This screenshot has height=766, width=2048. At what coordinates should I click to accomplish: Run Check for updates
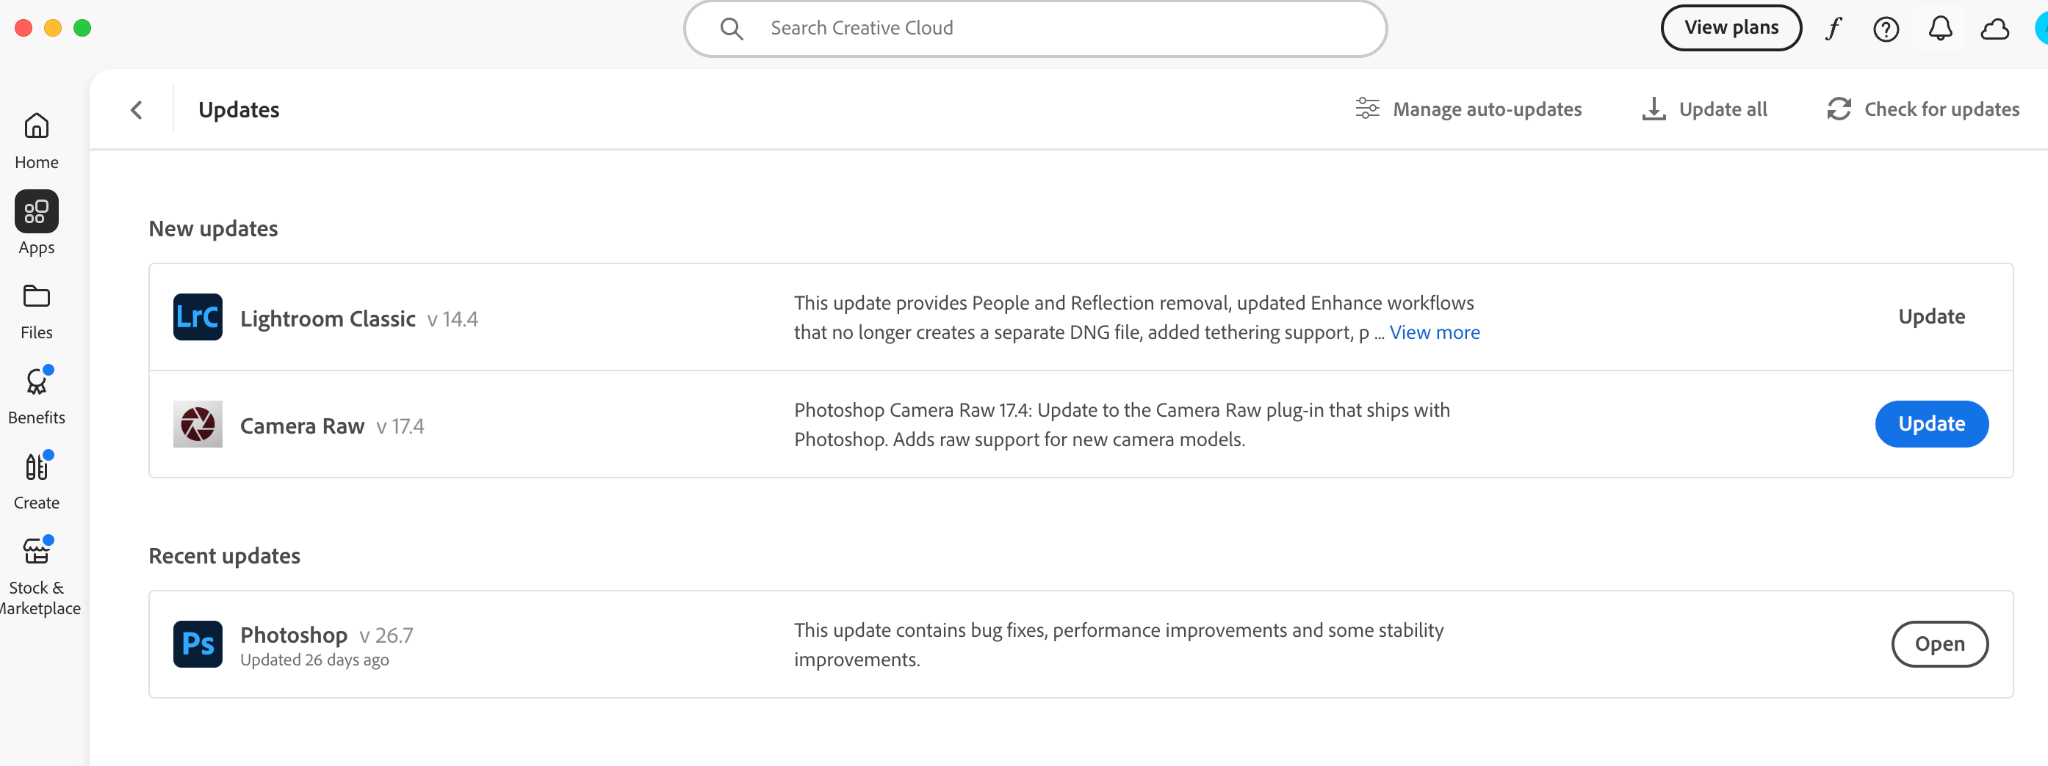1921,109
